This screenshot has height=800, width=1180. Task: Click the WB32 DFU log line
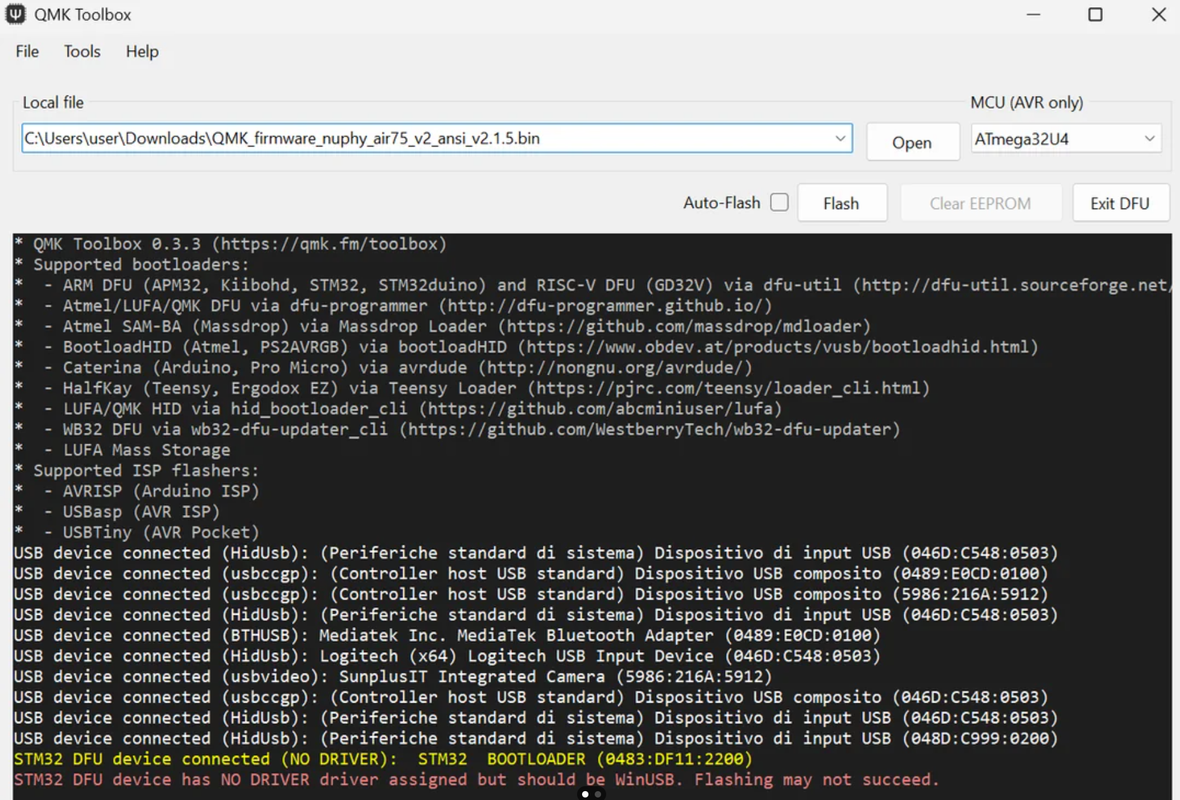click(457, 429)
